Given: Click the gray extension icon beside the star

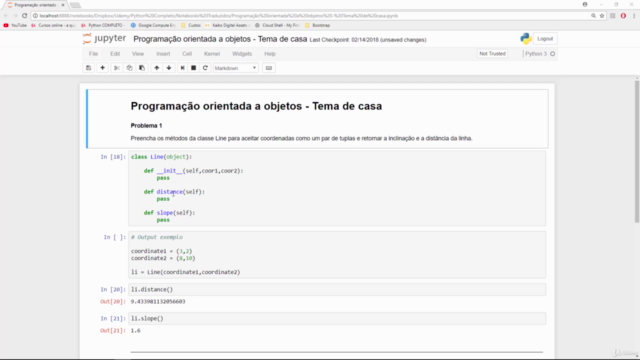Looking at the screenshot, I should [613, 16].
